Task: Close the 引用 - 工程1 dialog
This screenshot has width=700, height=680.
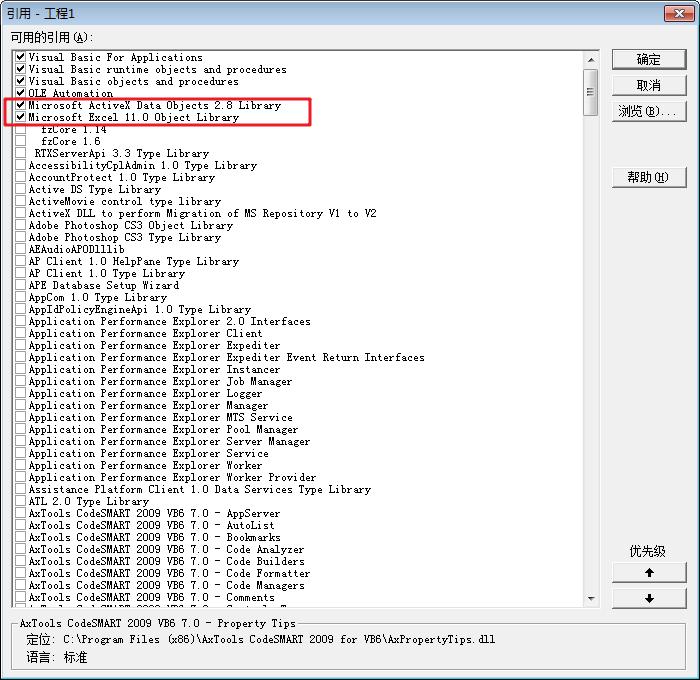Action: [x=679, y=14]
